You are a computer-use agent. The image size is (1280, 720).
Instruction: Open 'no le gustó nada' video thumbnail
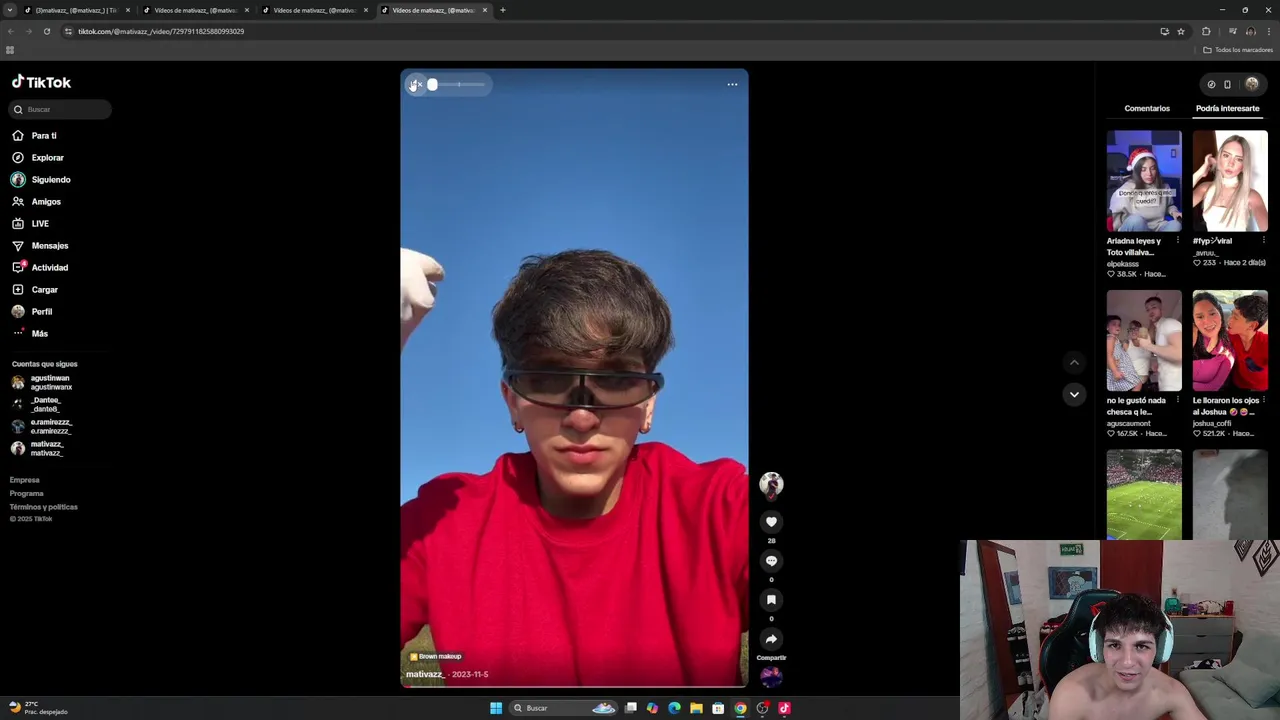click(1144, 341)
